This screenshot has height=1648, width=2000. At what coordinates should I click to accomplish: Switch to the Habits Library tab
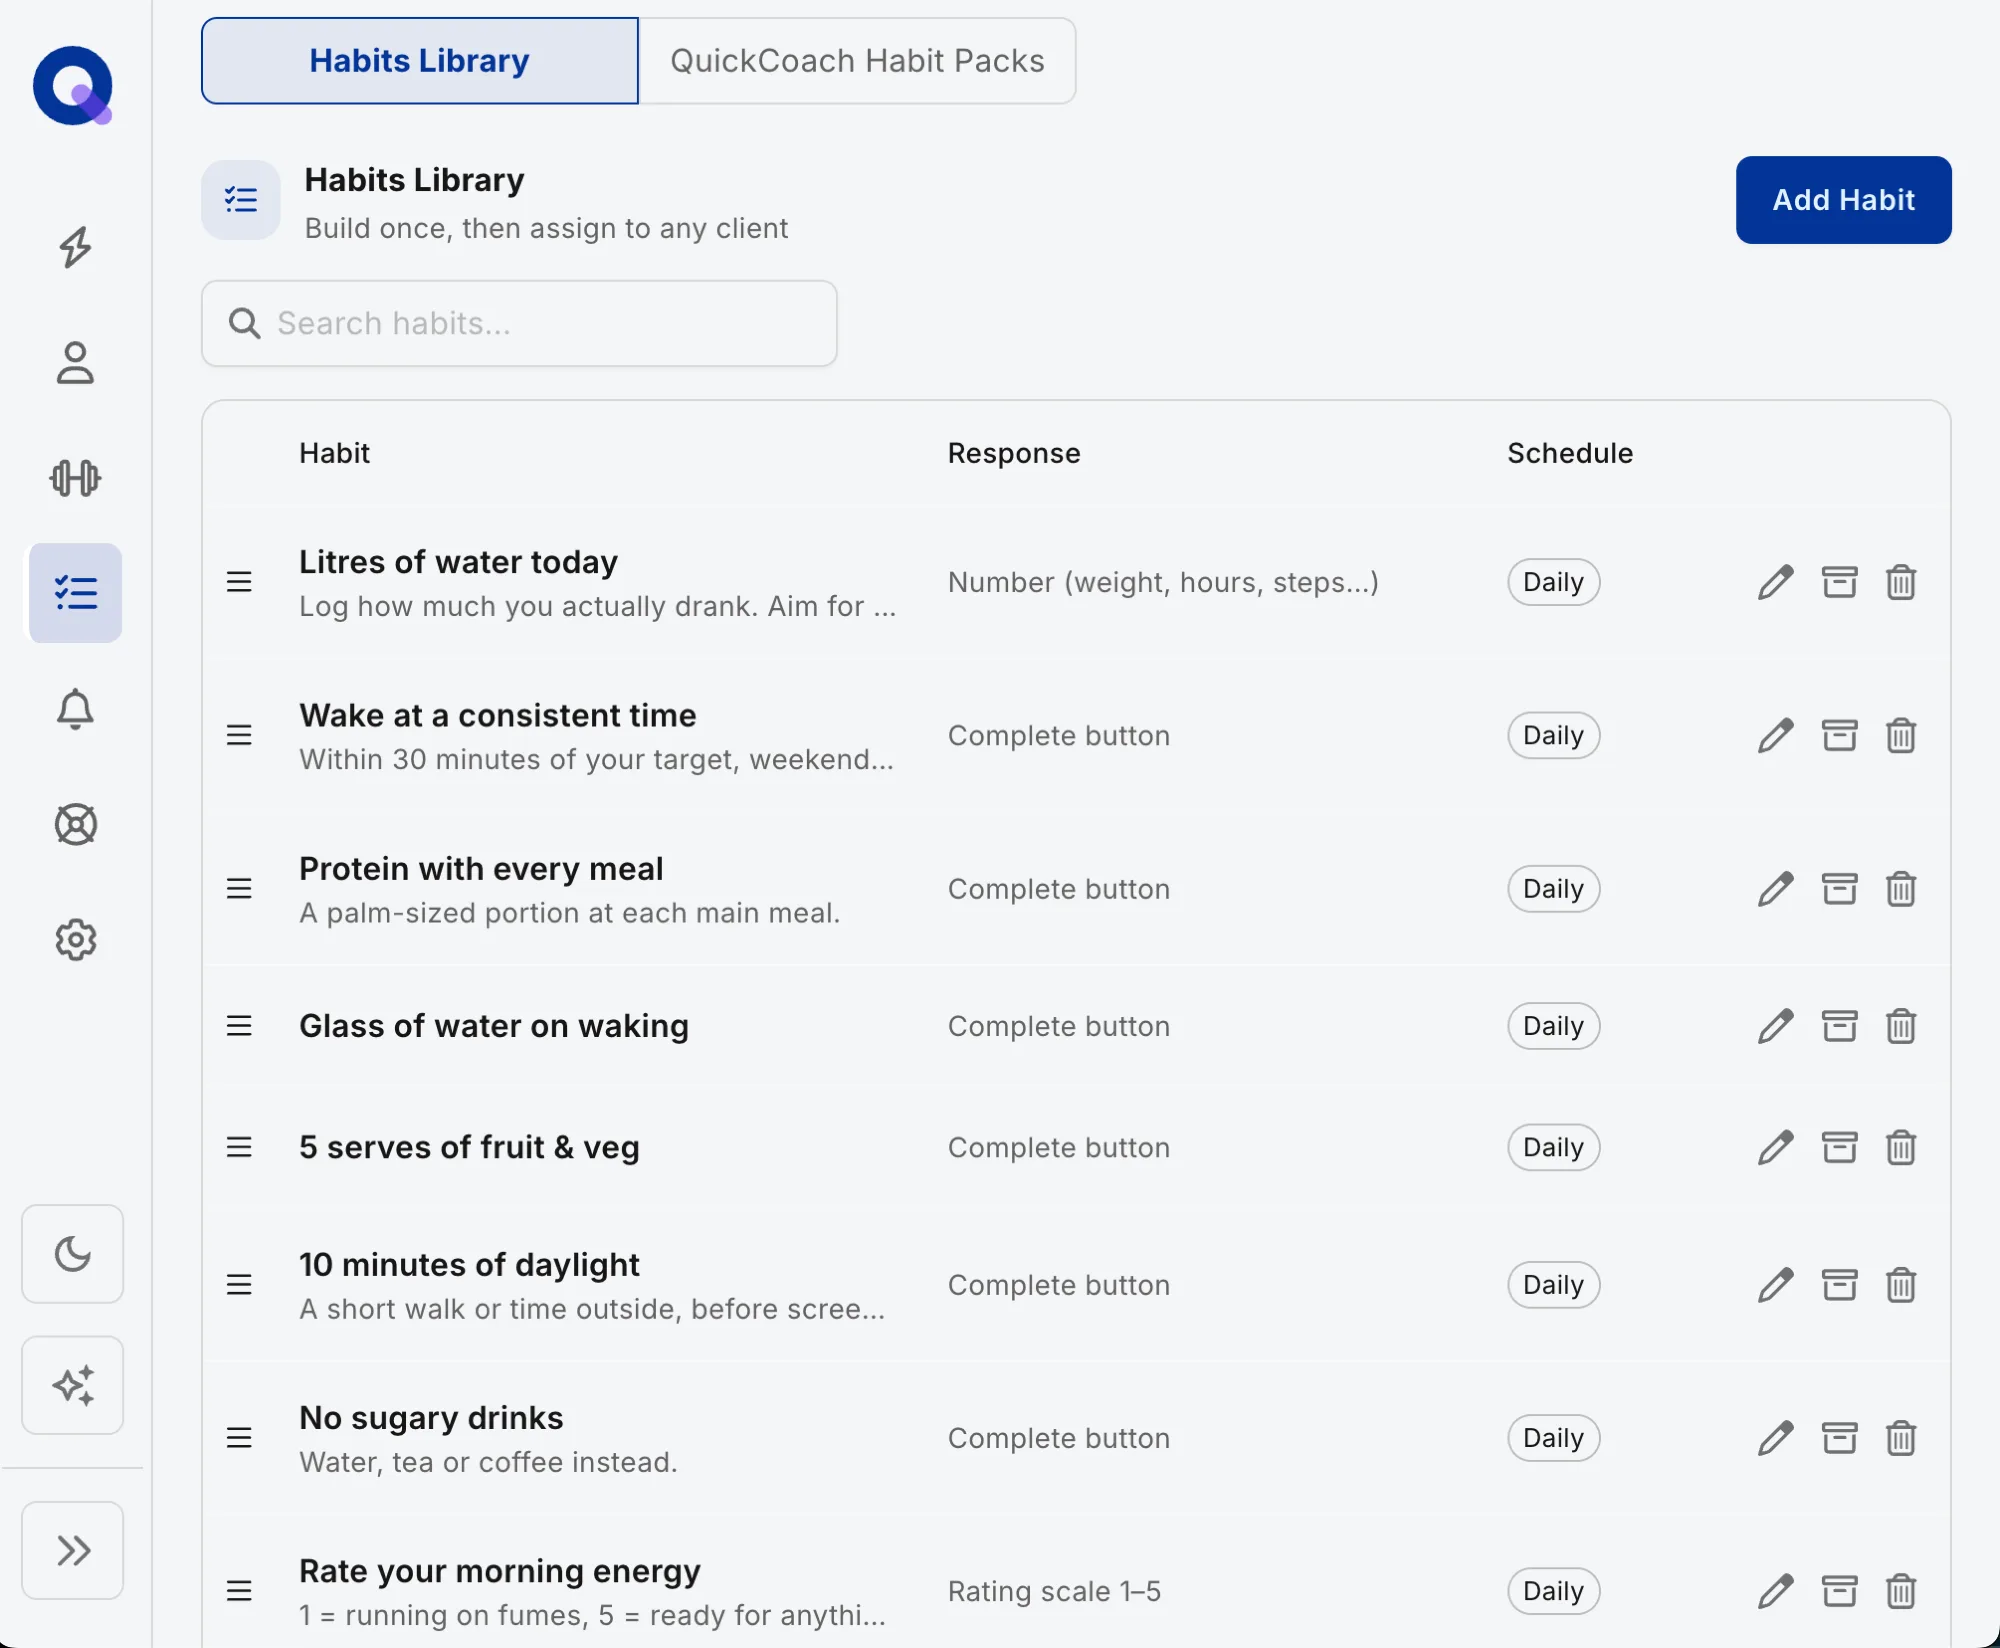click(x=419, y=61)
